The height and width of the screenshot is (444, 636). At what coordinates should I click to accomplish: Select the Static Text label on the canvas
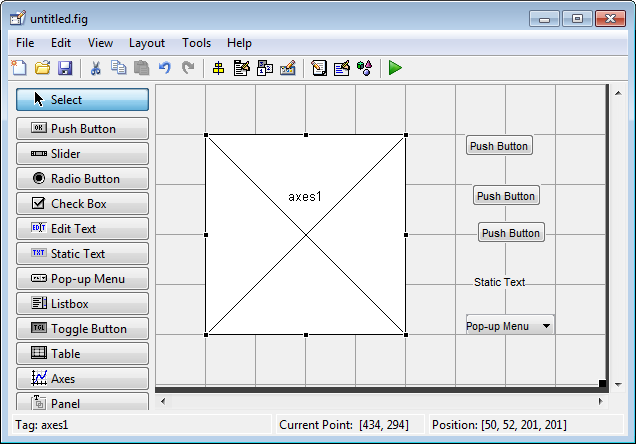(x=499, y=282)
